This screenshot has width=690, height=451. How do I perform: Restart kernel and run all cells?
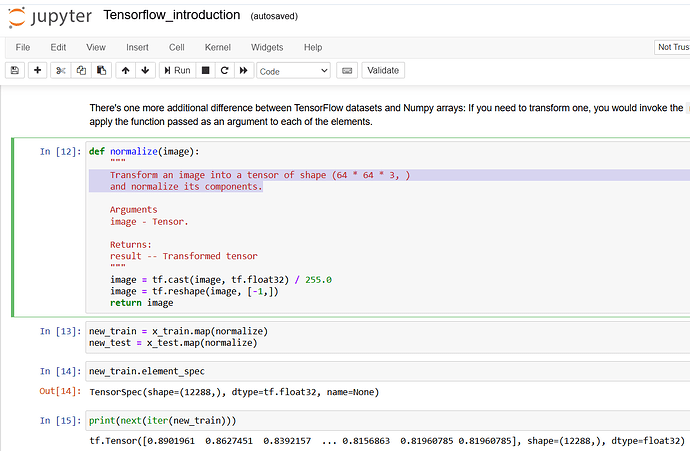[243, 70]
